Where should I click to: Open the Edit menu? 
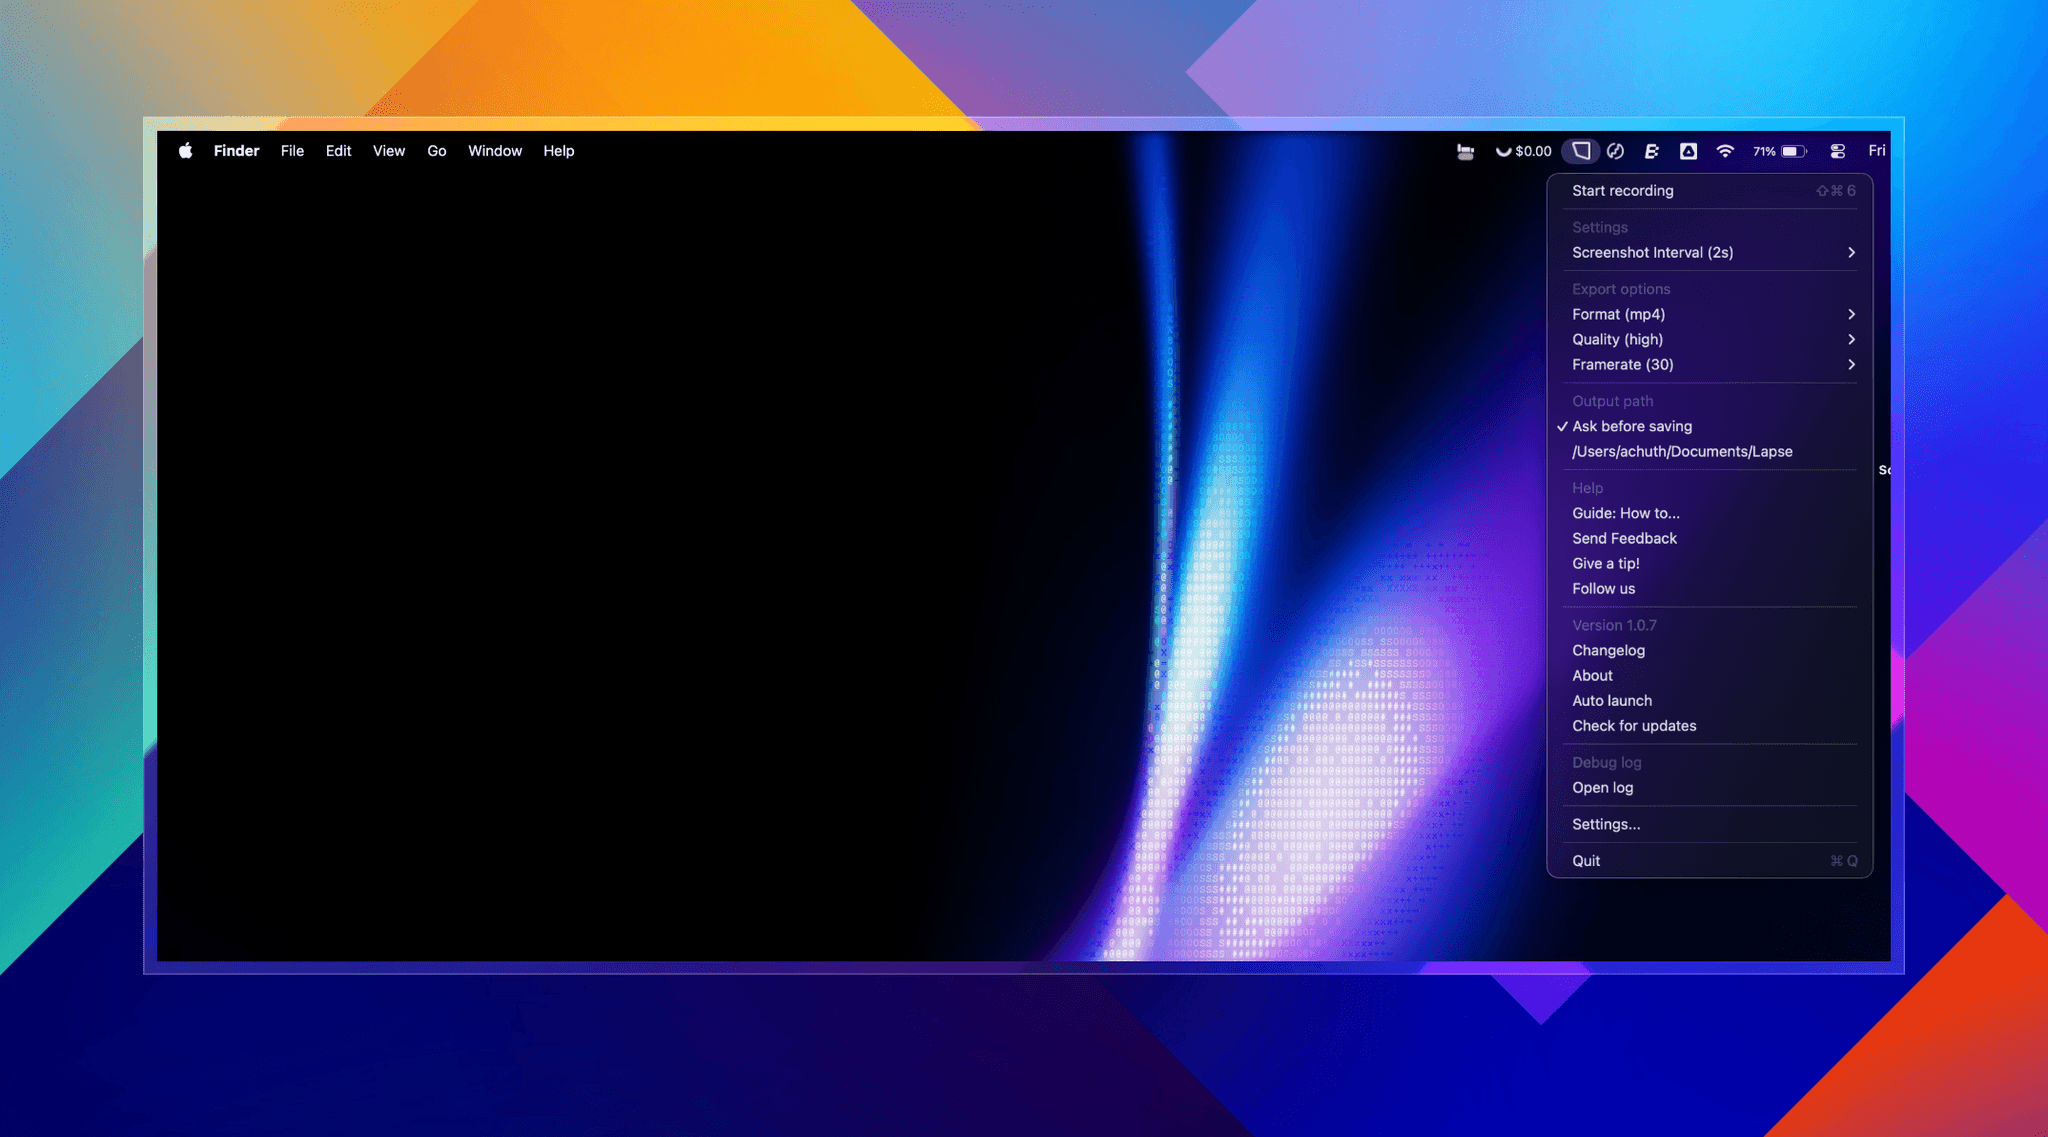(x=338, y=151)
